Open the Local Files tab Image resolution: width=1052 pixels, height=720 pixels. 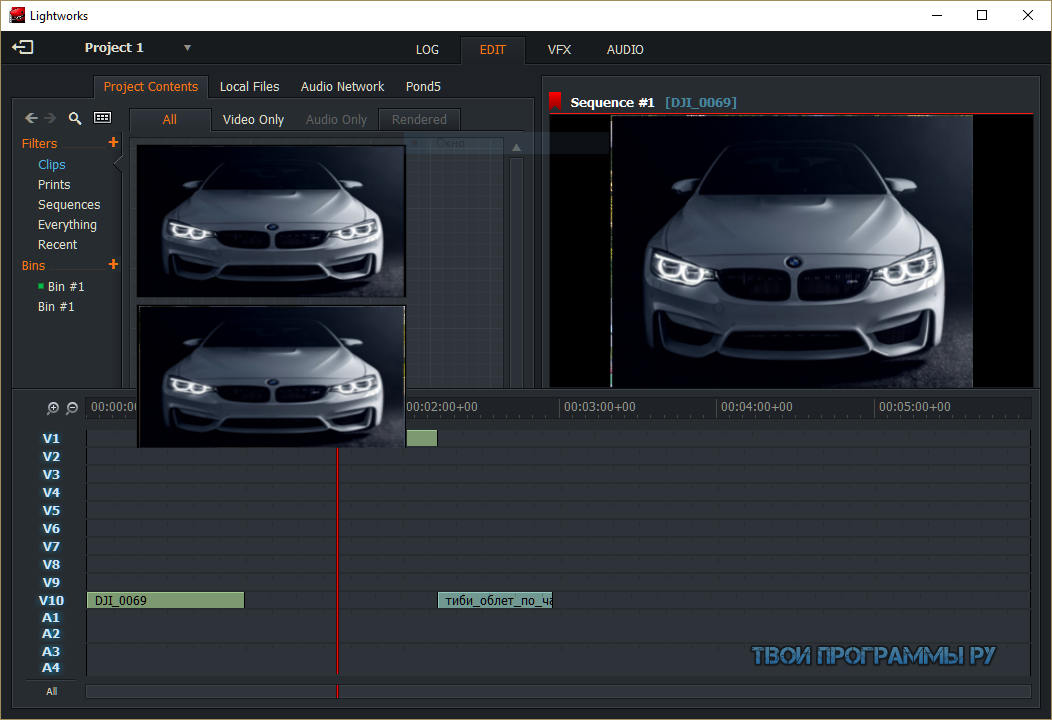tap(250, 87)
